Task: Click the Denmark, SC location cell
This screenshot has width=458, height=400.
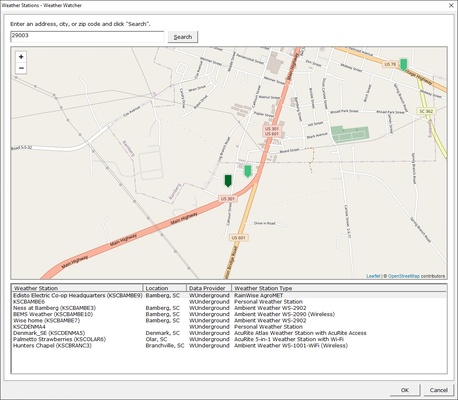Action: (x=162, y=333)
